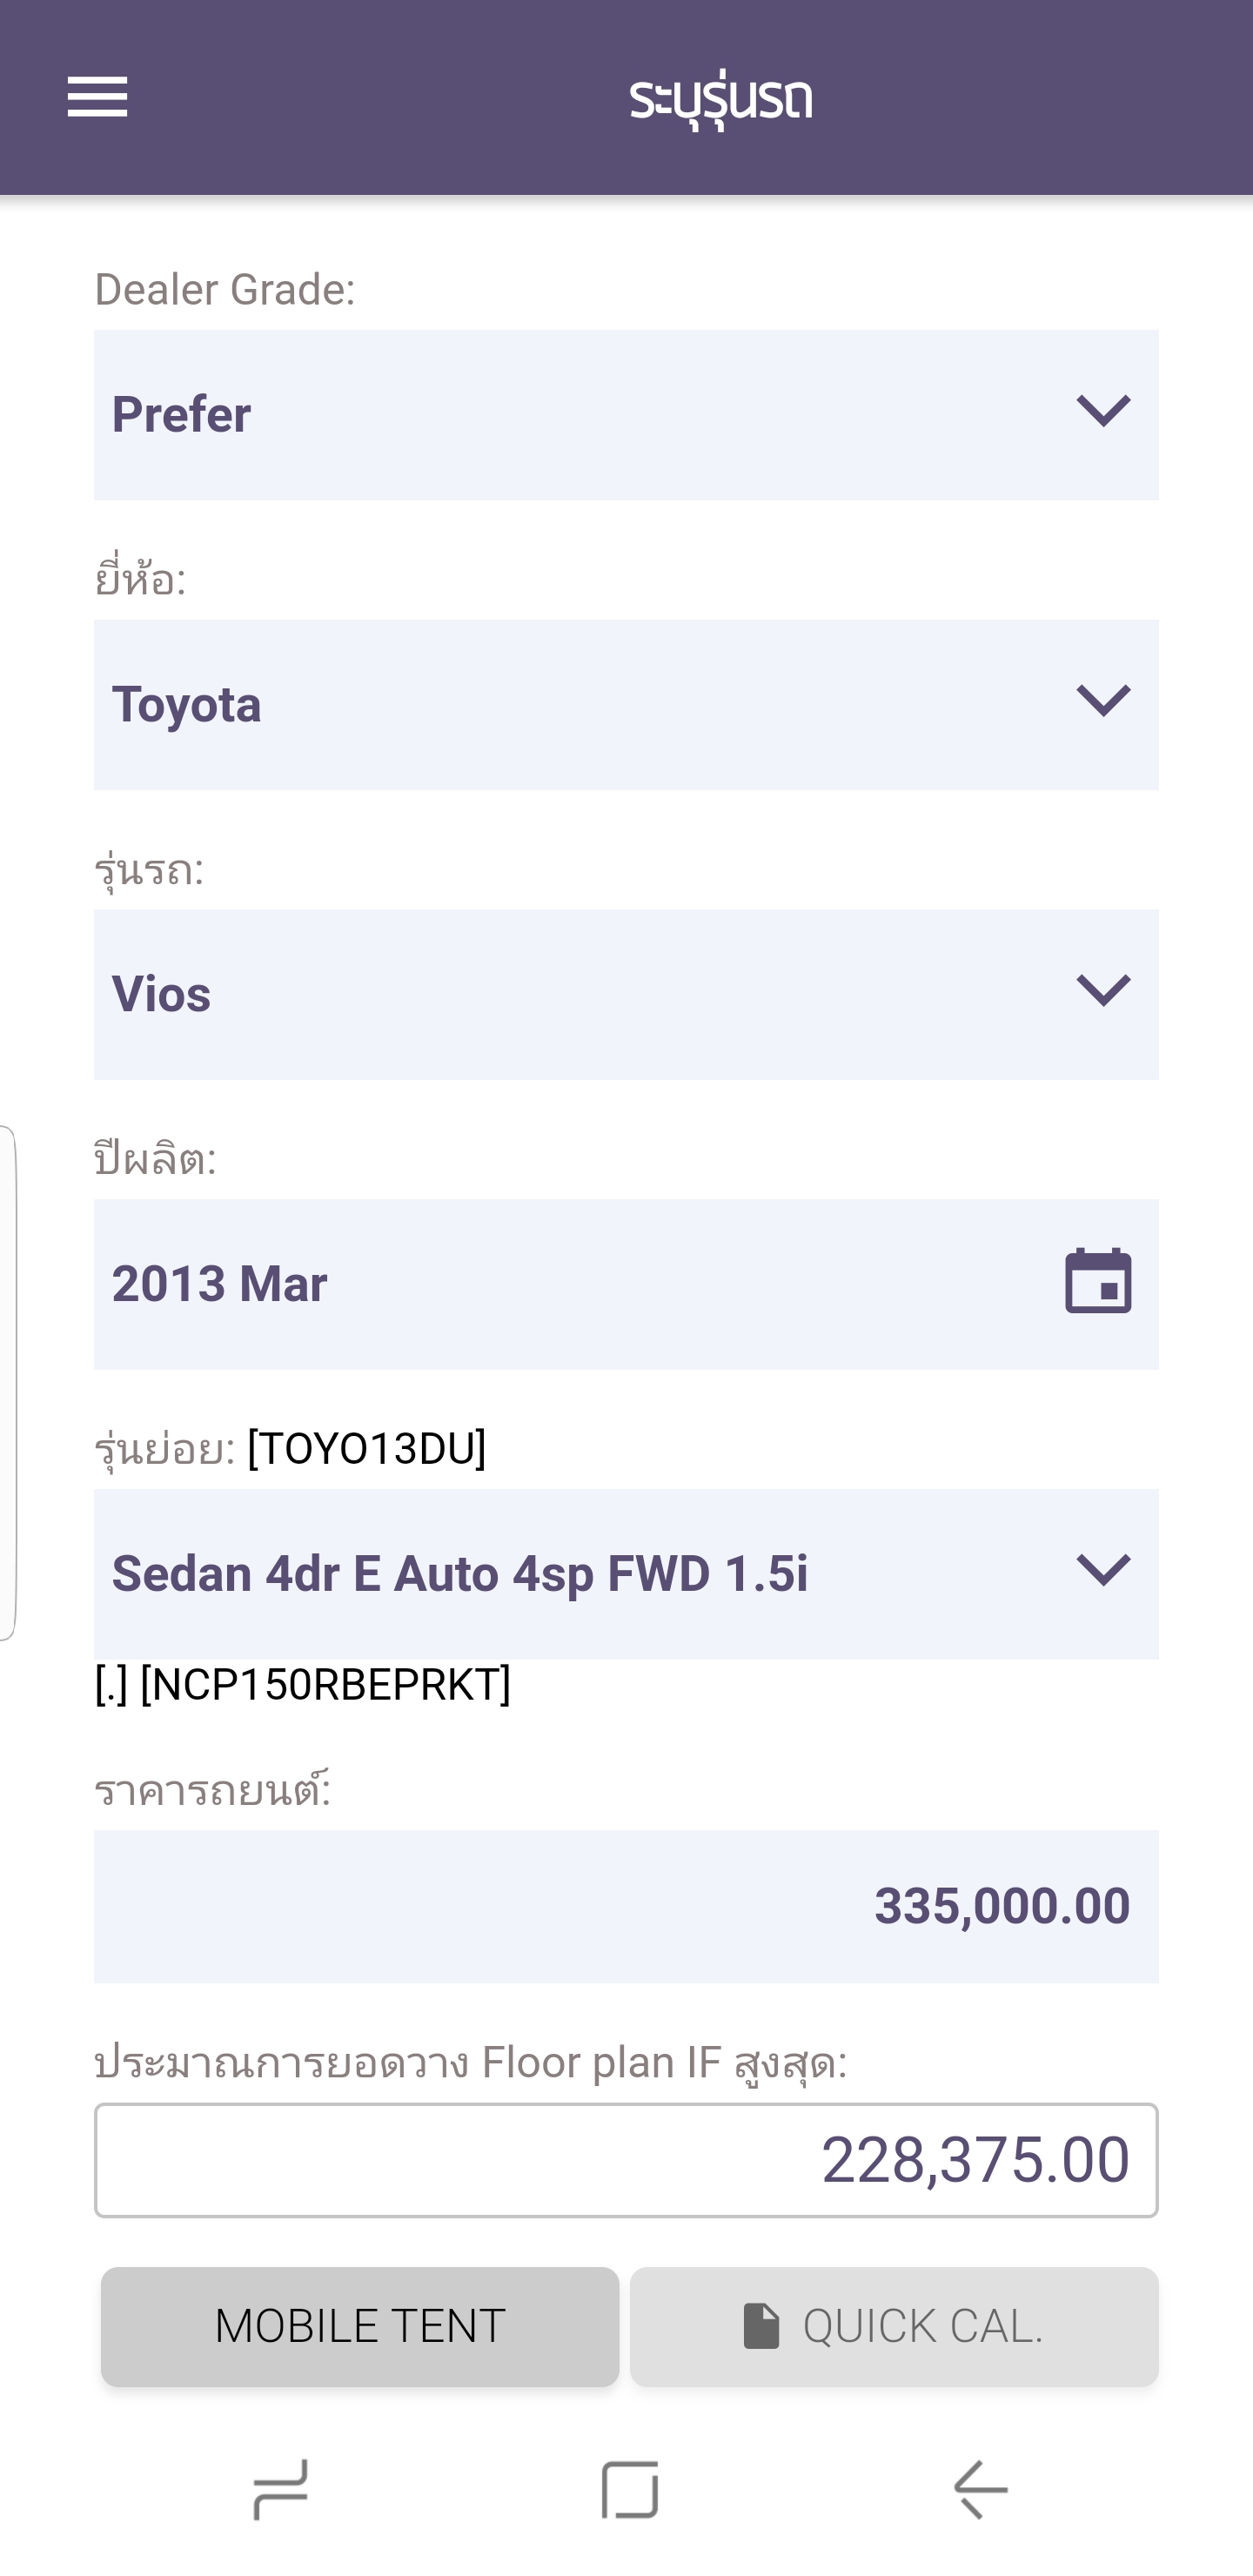This screenshot has height=2576, width=1253.
Task: Expand the Toyota brand dropdown arrow
Action: tap(1102, 701)
